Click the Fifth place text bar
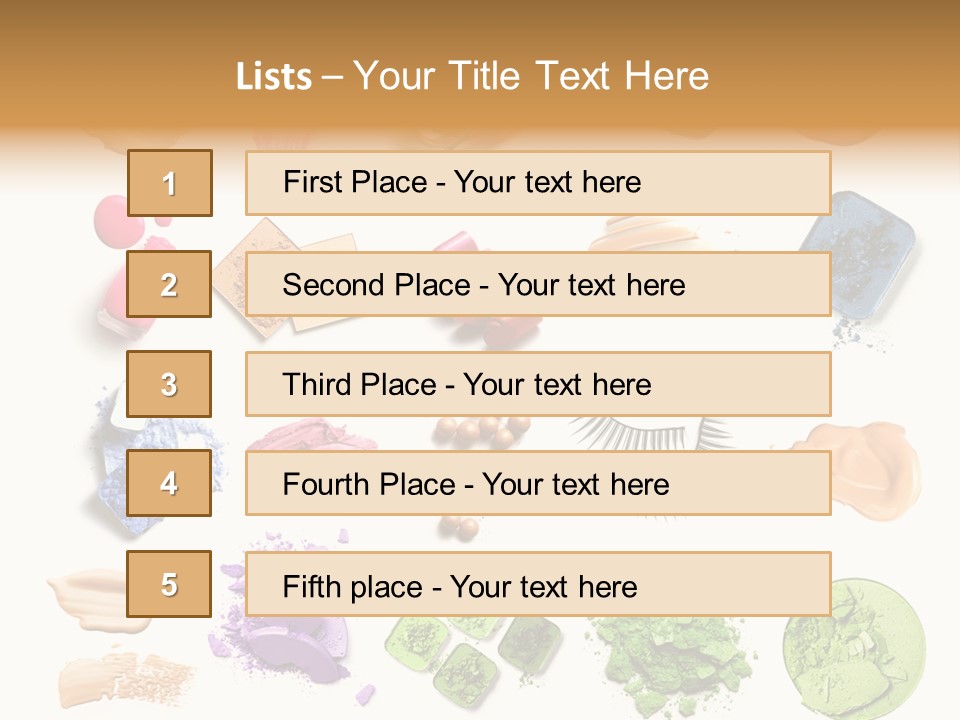Image resolution: width=960 pixels, height=720 pixels. [538, 585]
